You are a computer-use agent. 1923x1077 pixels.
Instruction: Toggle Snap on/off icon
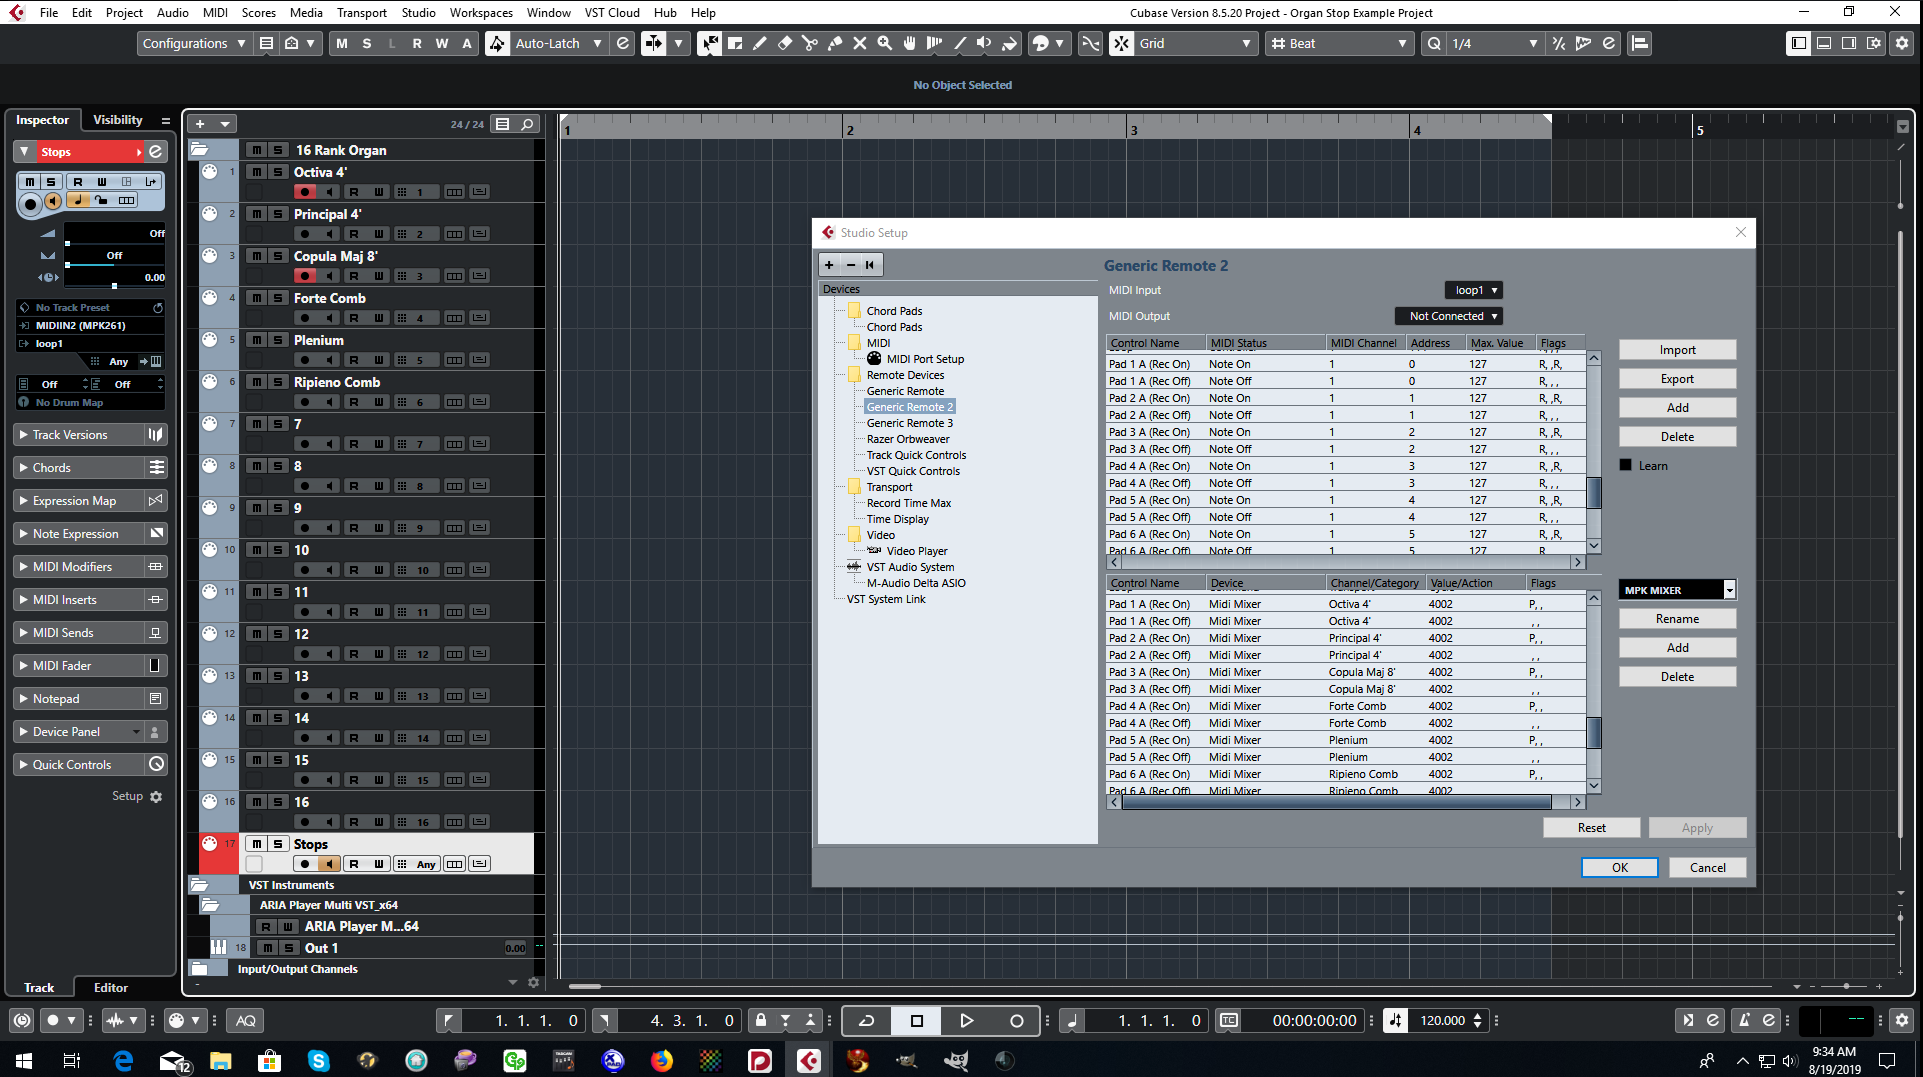coord(1122,43)
